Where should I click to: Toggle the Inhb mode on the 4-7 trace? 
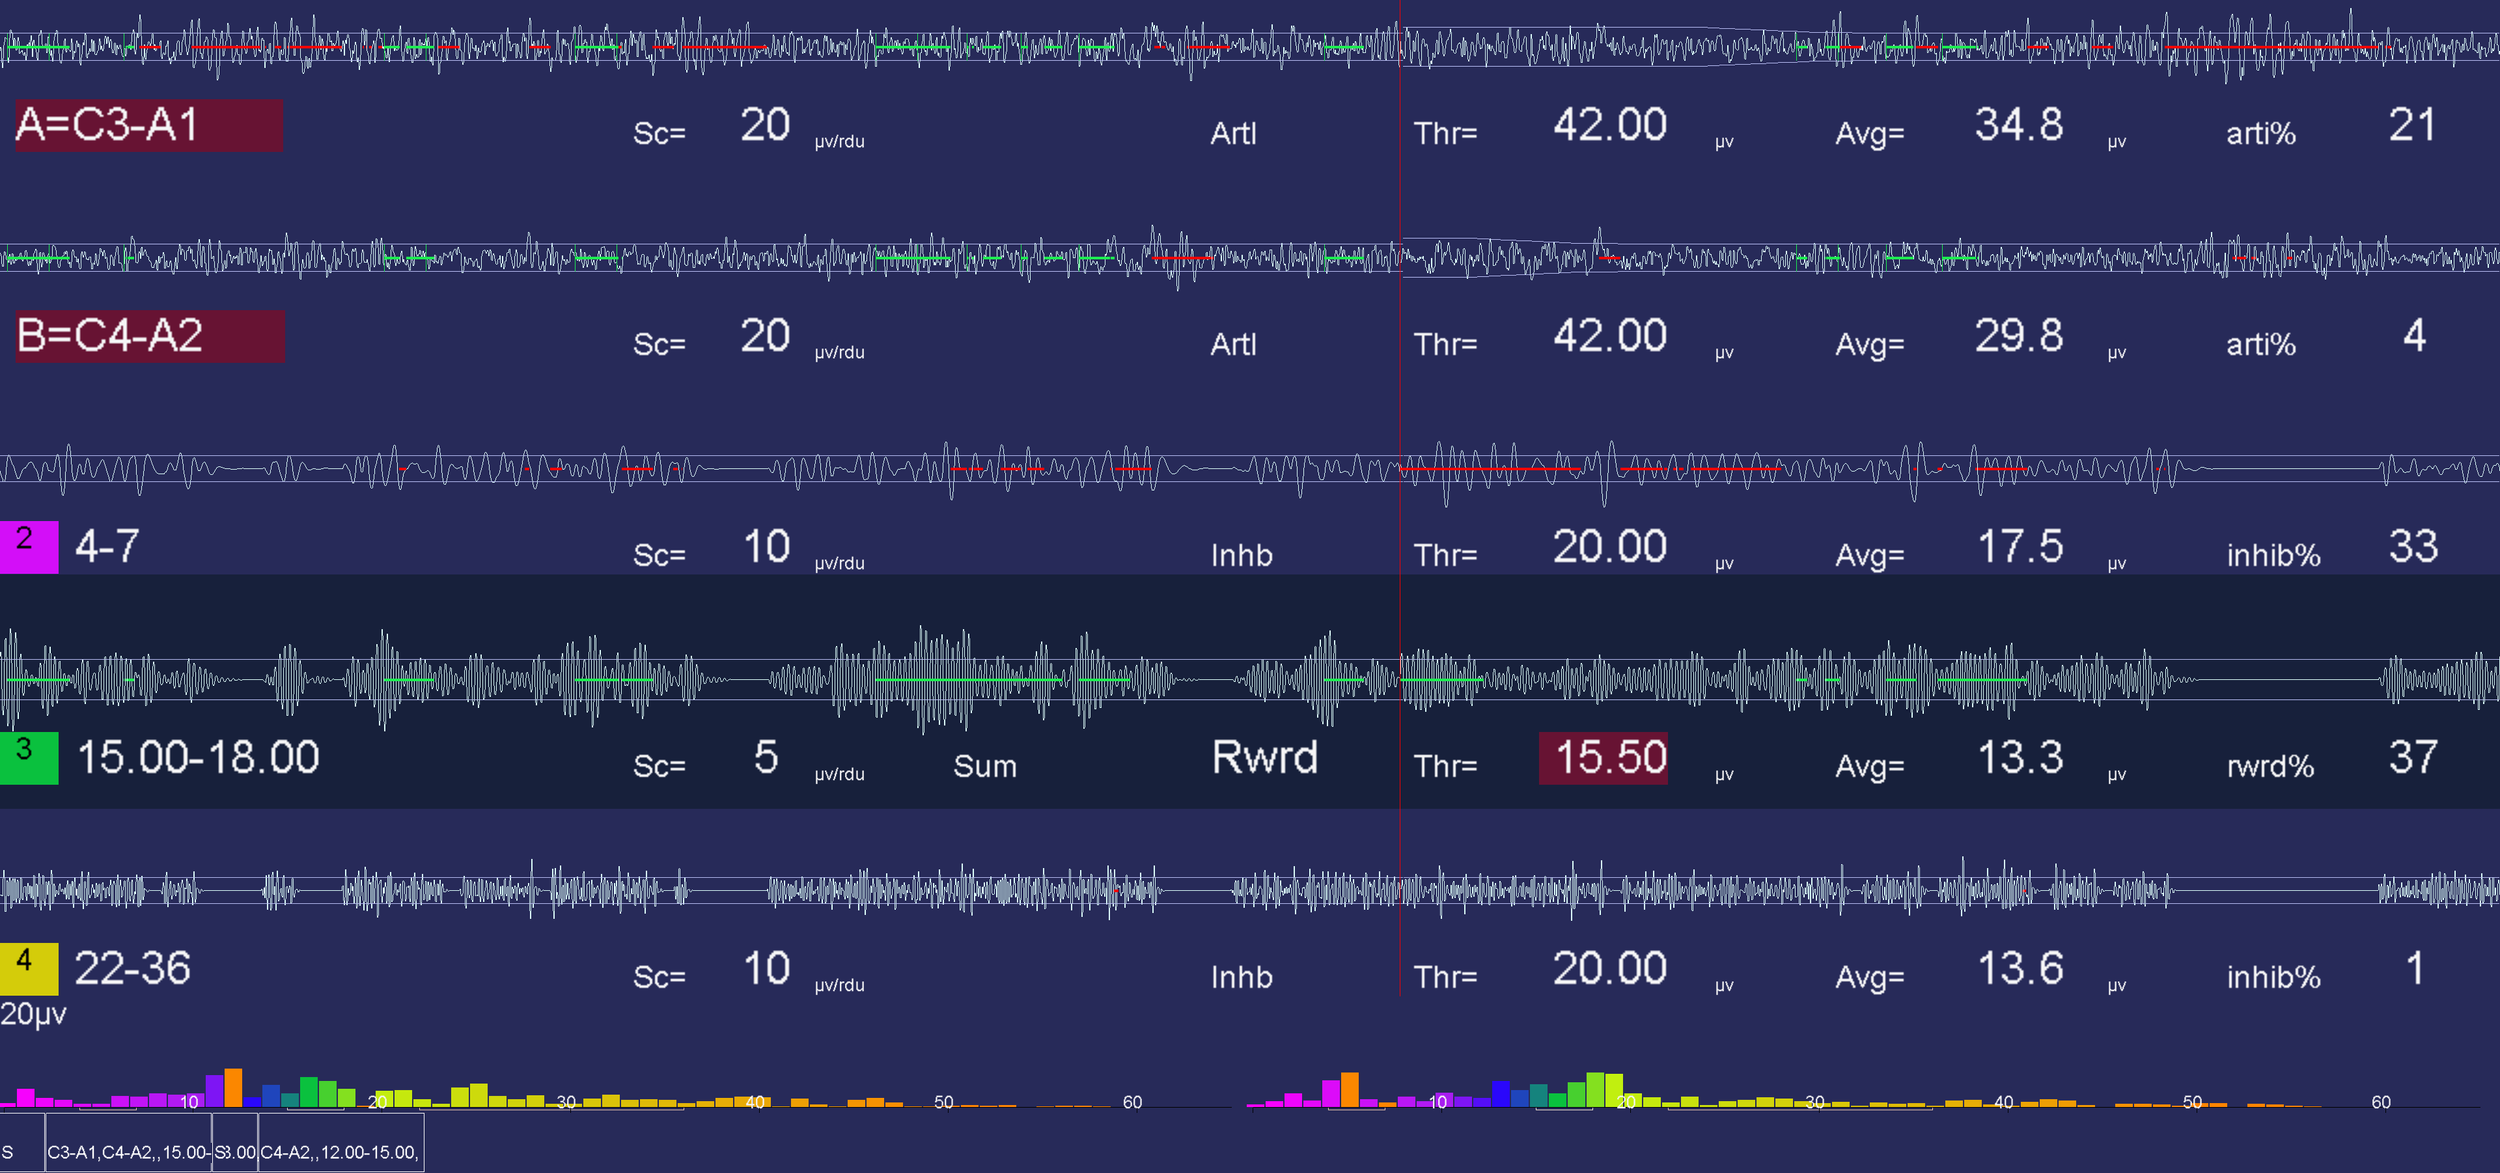coord(1240,554)
